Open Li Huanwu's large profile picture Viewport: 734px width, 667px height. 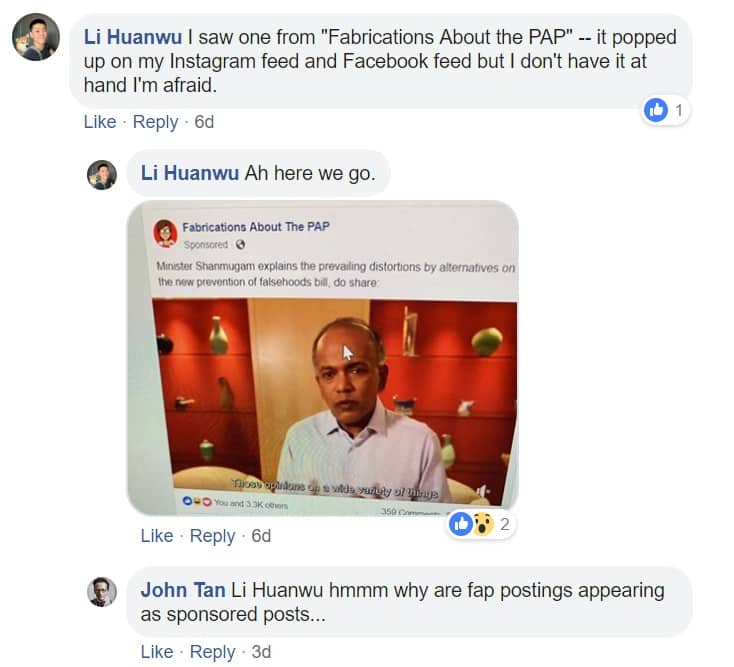[36, 37]
